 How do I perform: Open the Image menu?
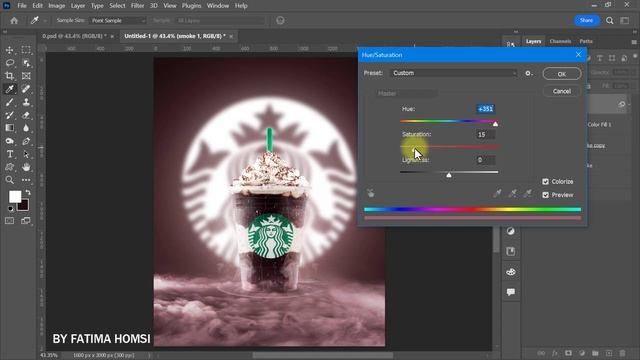(57, 6)
